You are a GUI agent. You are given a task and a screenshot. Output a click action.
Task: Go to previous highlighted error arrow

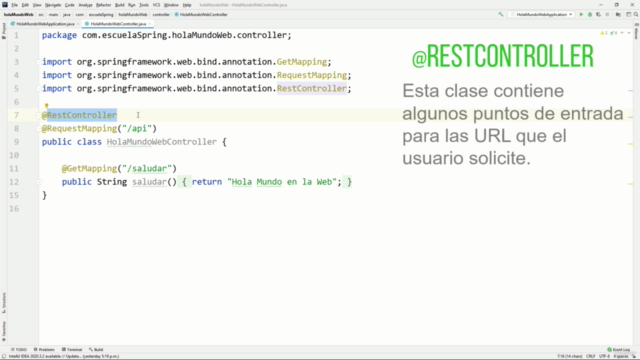point(622,33)
